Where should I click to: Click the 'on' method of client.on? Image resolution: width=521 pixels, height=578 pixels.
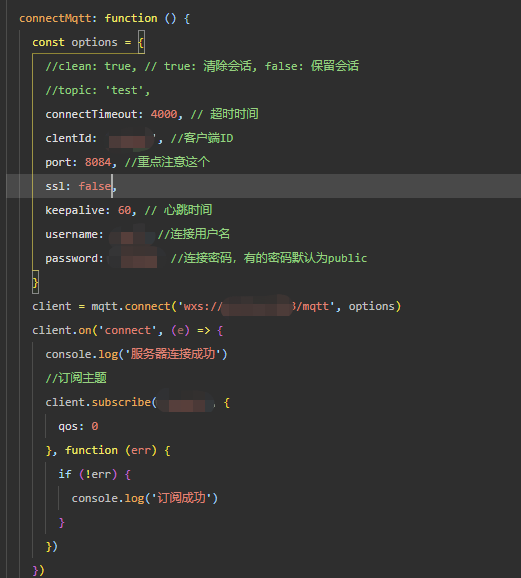point(85,330)
